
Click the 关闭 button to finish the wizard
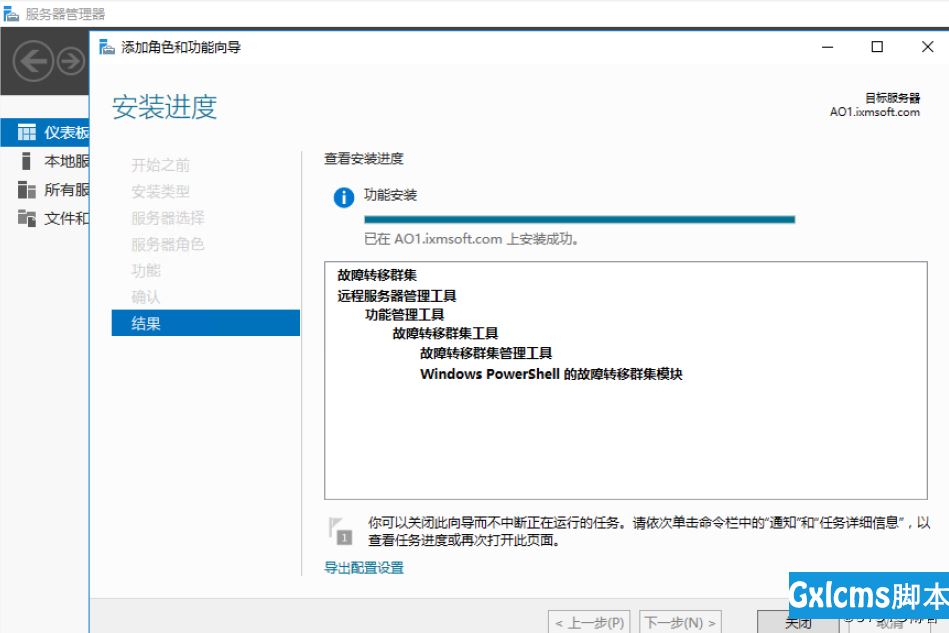(x=798, y=622)
